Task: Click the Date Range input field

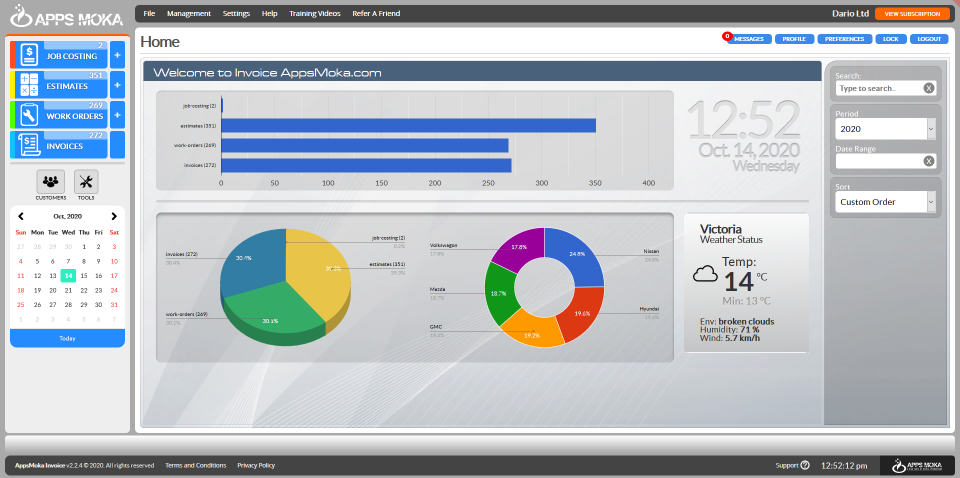Action: pos(879,161)
